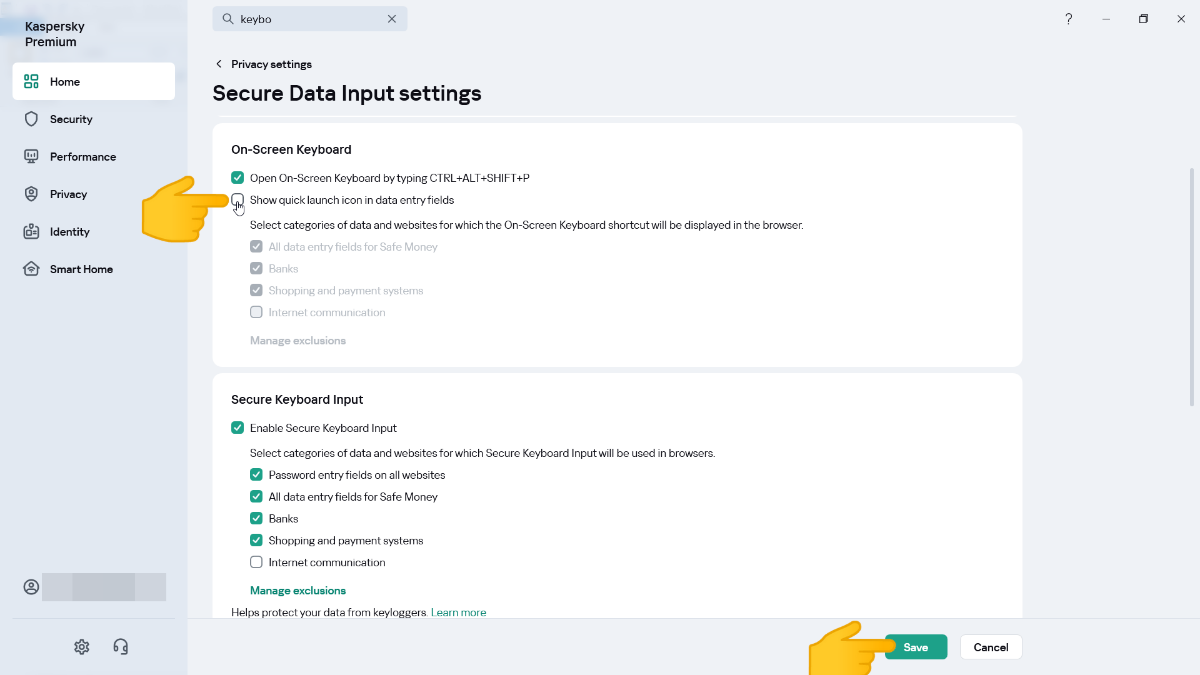
Task: Open settings gear icon at bottom
Action: pos(82,647)
